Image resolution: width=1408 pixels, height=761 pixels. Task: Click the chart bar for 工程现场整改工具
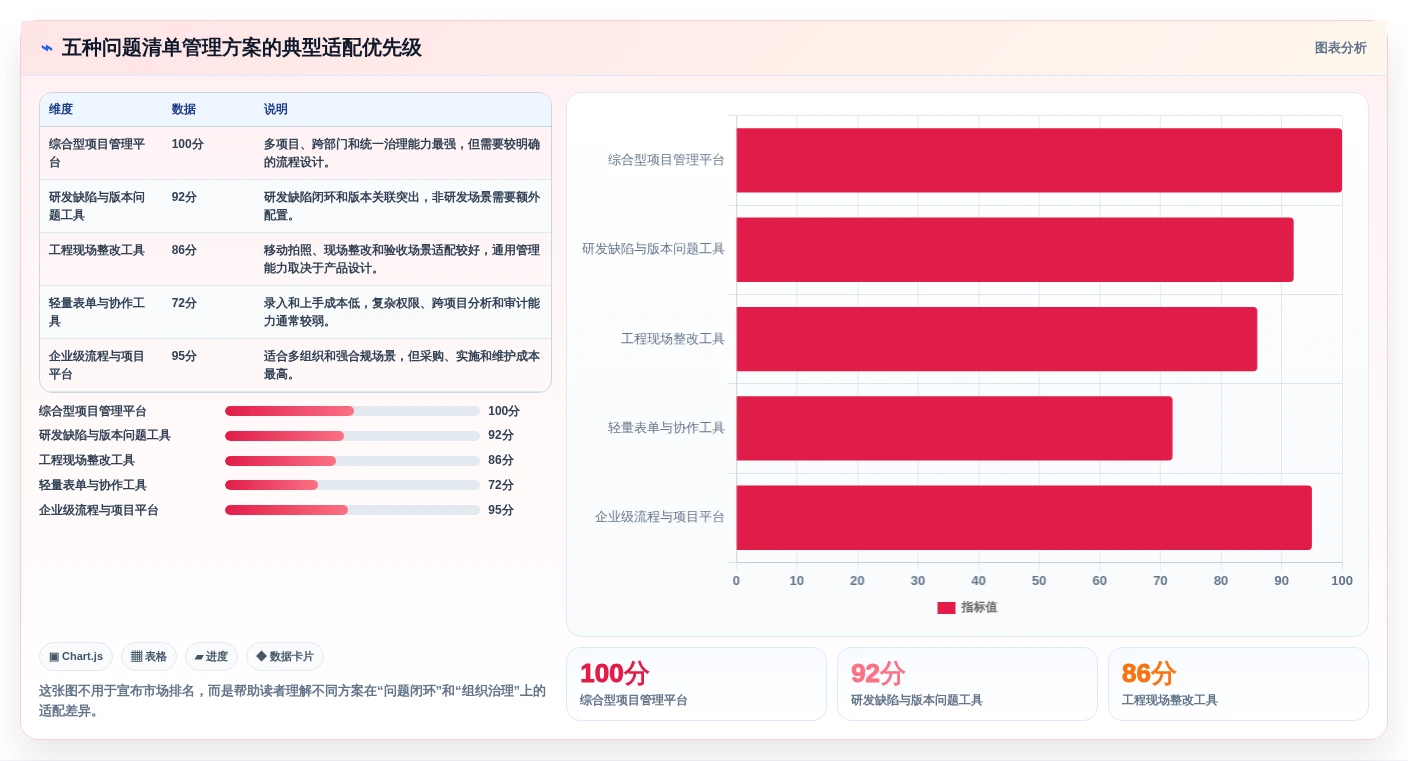point(997,339)
